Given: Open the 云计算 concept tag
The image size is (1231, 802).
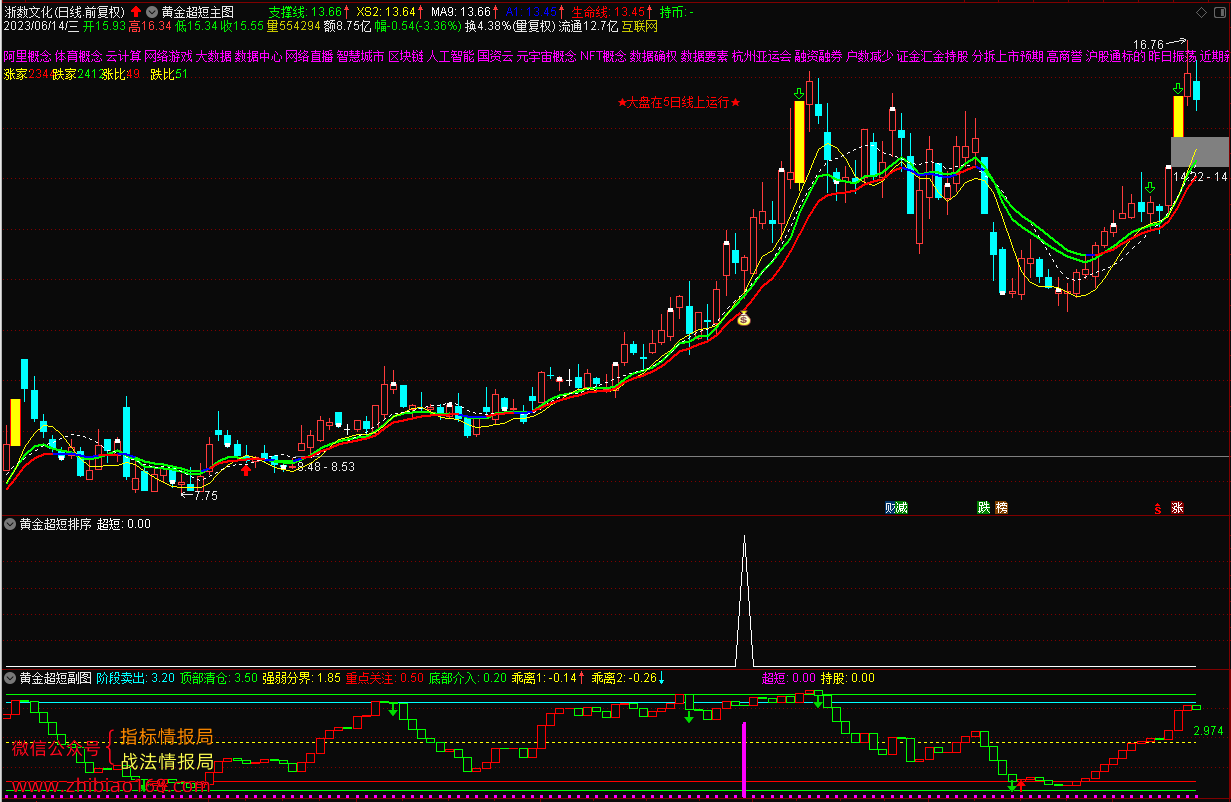Looking at the screenshot, I should [x=123, y=56].
